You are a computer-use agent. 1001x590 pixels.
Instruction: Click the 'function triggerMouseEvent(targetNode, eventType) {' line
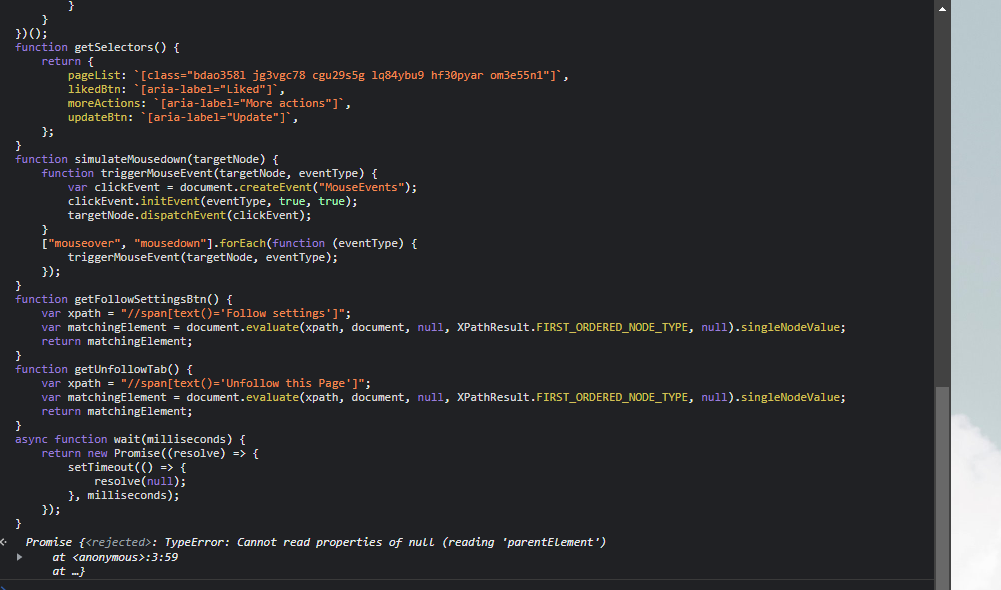pyautogui.click(x=209, y=173)
